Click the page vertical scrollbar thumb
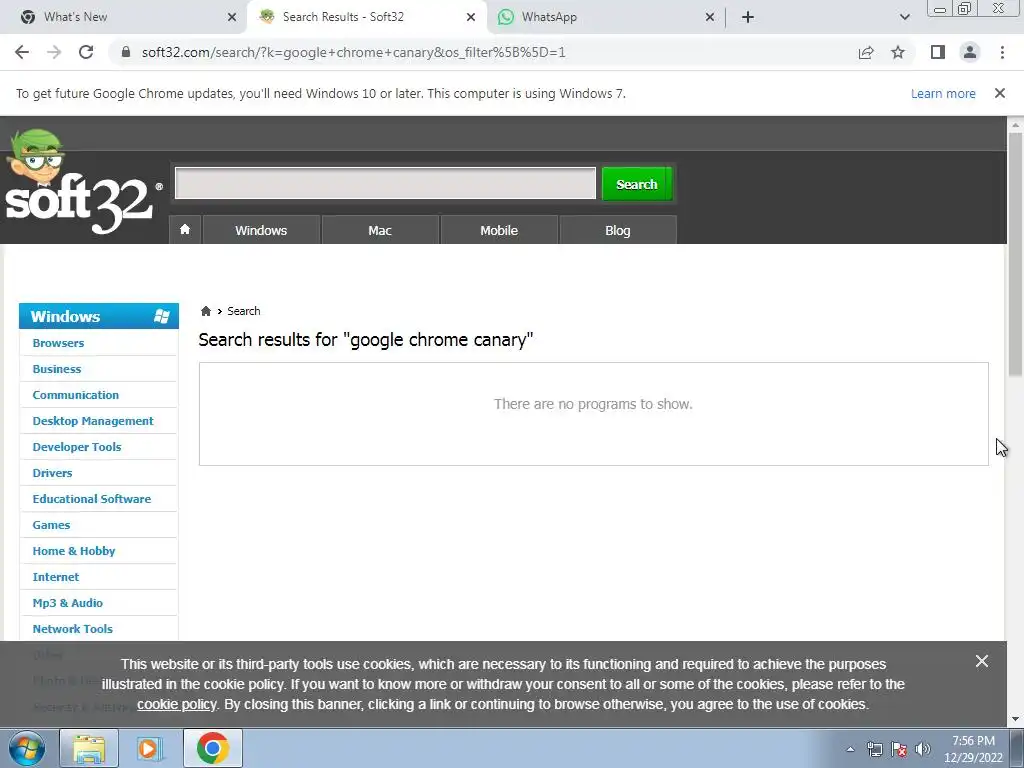 [x=1015, y=253]
